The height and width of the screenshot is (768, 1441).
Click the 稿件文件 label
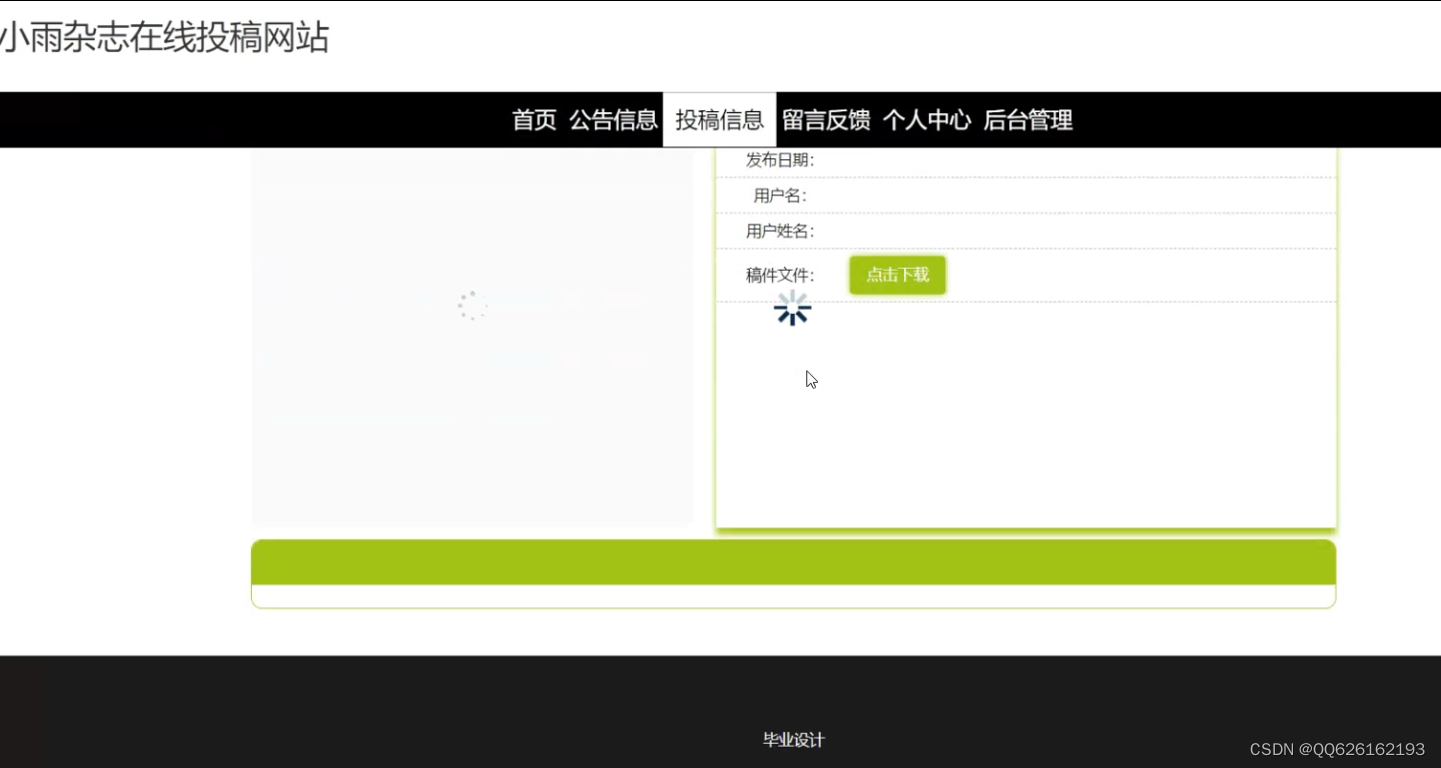tap(780, 275)
